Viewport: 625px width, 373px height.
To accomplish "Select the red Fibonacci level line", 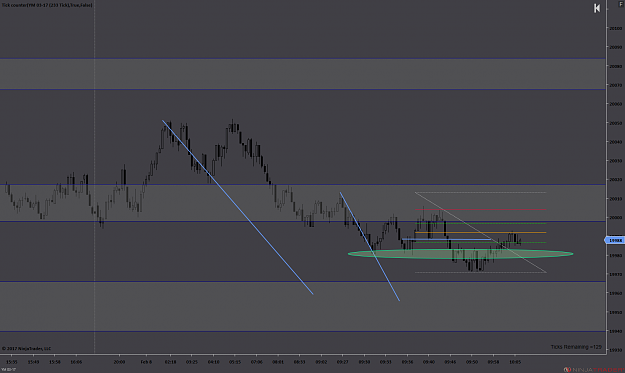I will coord(480,210).
